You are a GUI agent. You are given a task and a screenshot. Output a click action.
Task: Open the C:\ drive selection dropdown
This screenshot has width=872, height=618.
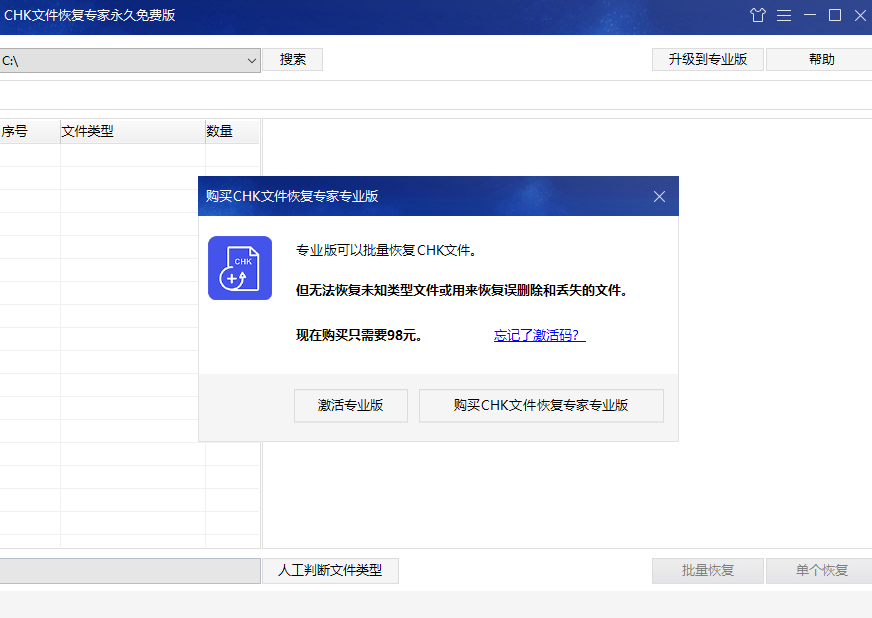130,60
